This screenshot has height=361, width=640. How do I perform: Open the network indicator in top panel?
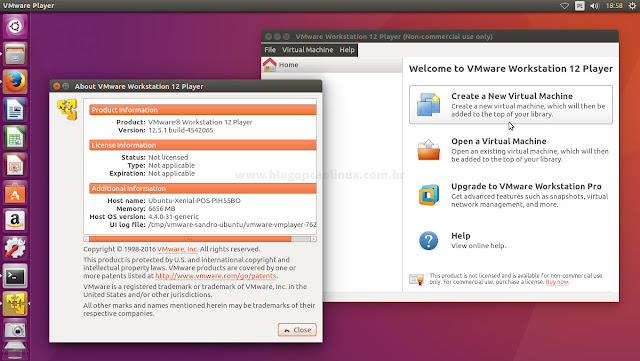point(564,6)
